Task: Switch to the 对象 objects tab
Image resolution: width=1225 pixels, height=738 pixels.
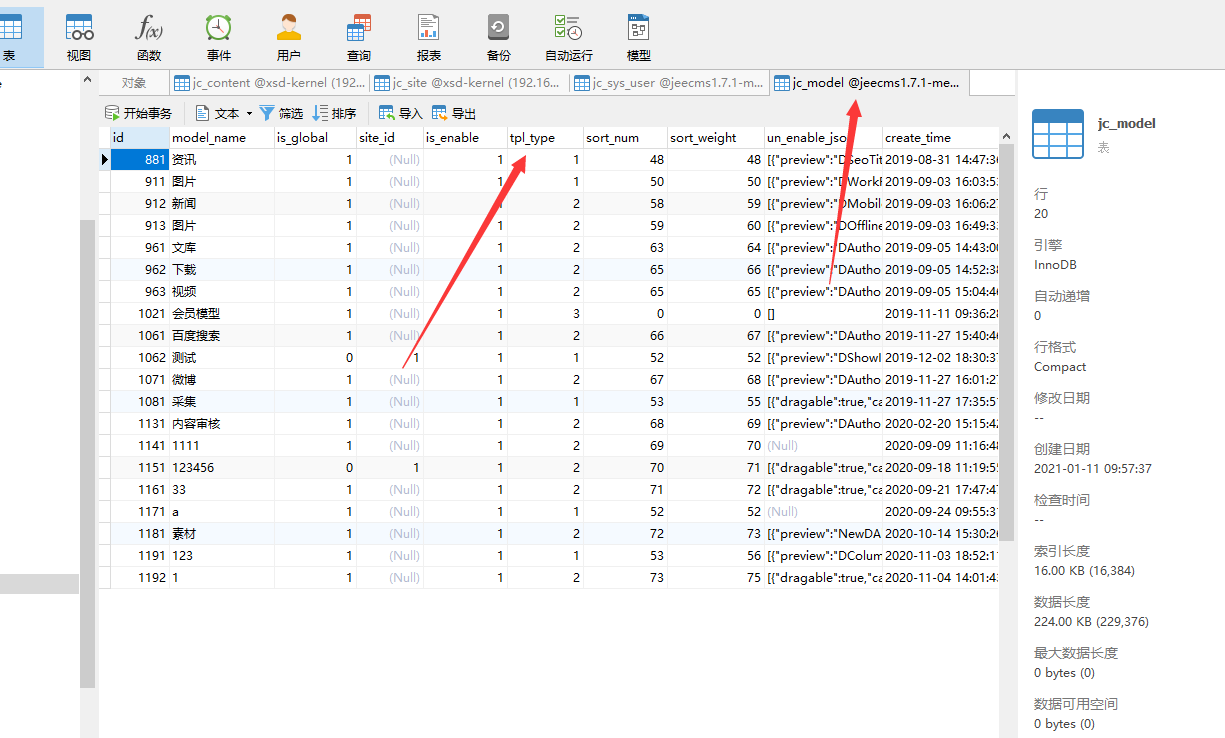Action: tap(134, 83)
